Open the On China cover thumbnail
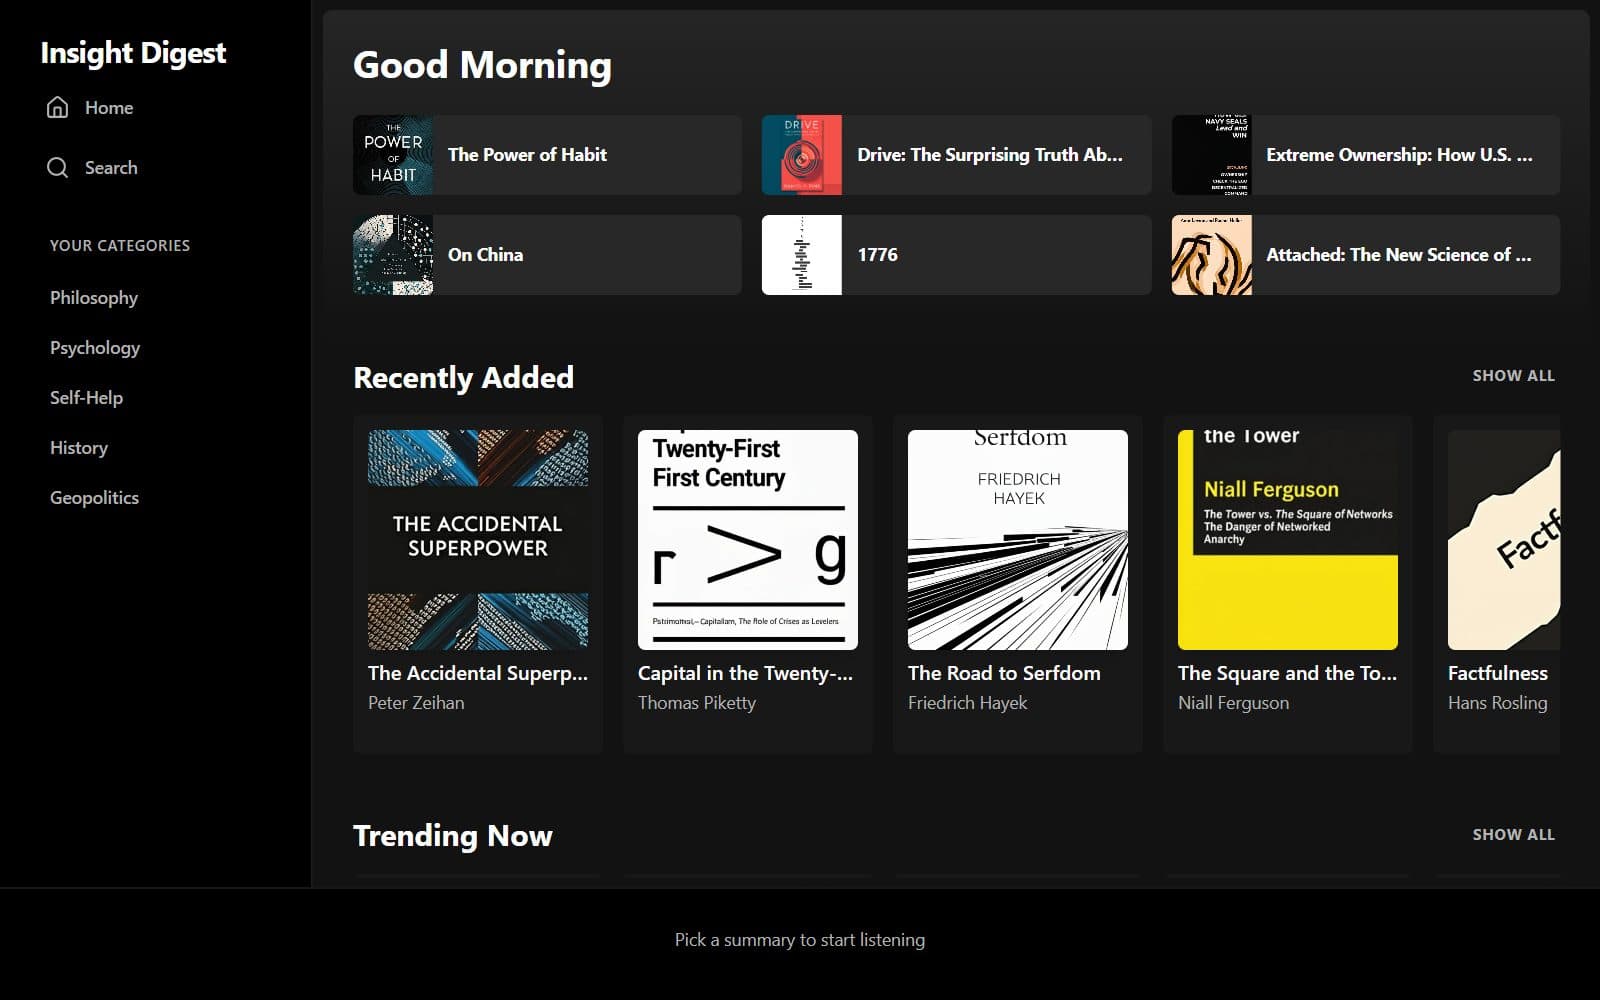Screen dimensions: 1600x1000 [x=393, y=255]
